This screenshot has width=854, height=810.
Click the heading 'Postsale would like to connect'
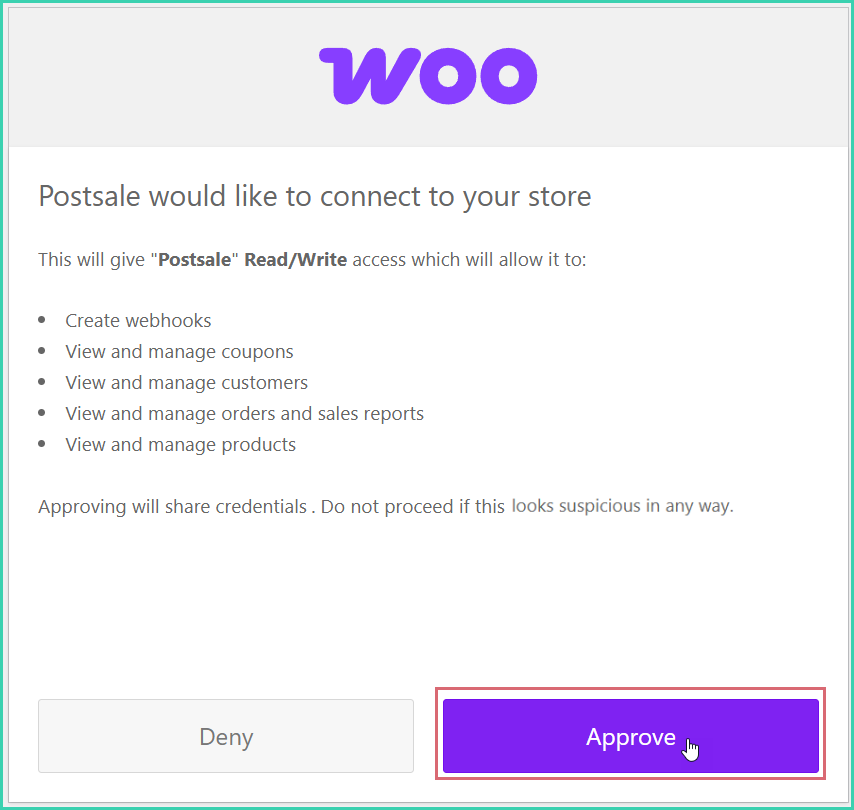click(x=314, y=196)
